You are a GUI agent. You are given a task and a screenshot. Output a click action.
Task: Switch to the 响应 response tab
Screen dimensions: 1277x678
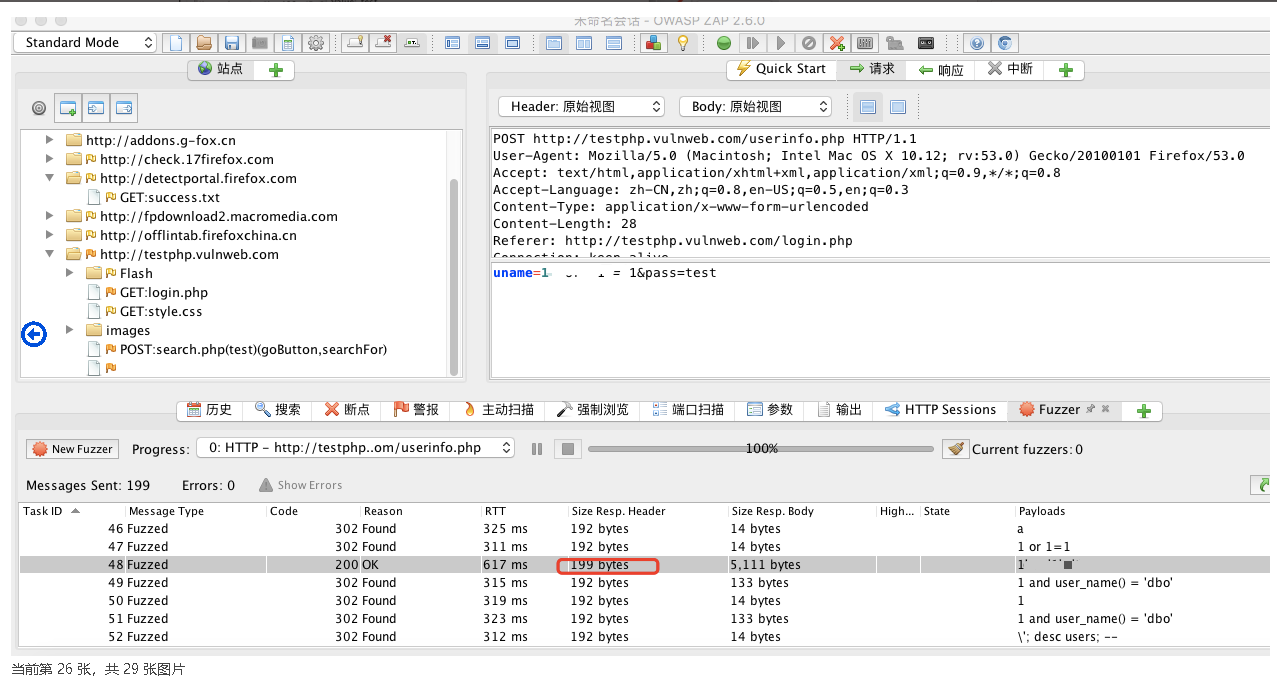[940, 70]
